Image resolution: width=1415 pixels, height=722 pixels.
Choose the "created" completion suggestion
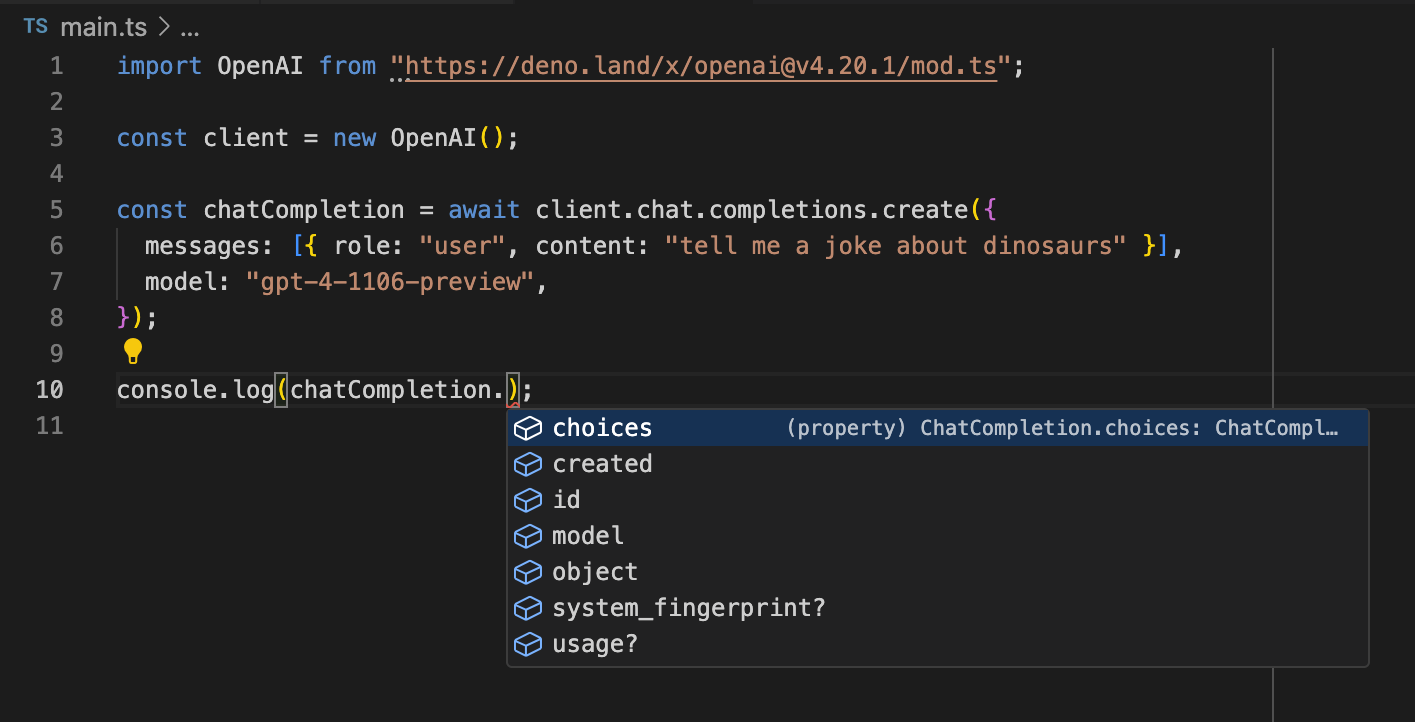[x=602, y=463]
